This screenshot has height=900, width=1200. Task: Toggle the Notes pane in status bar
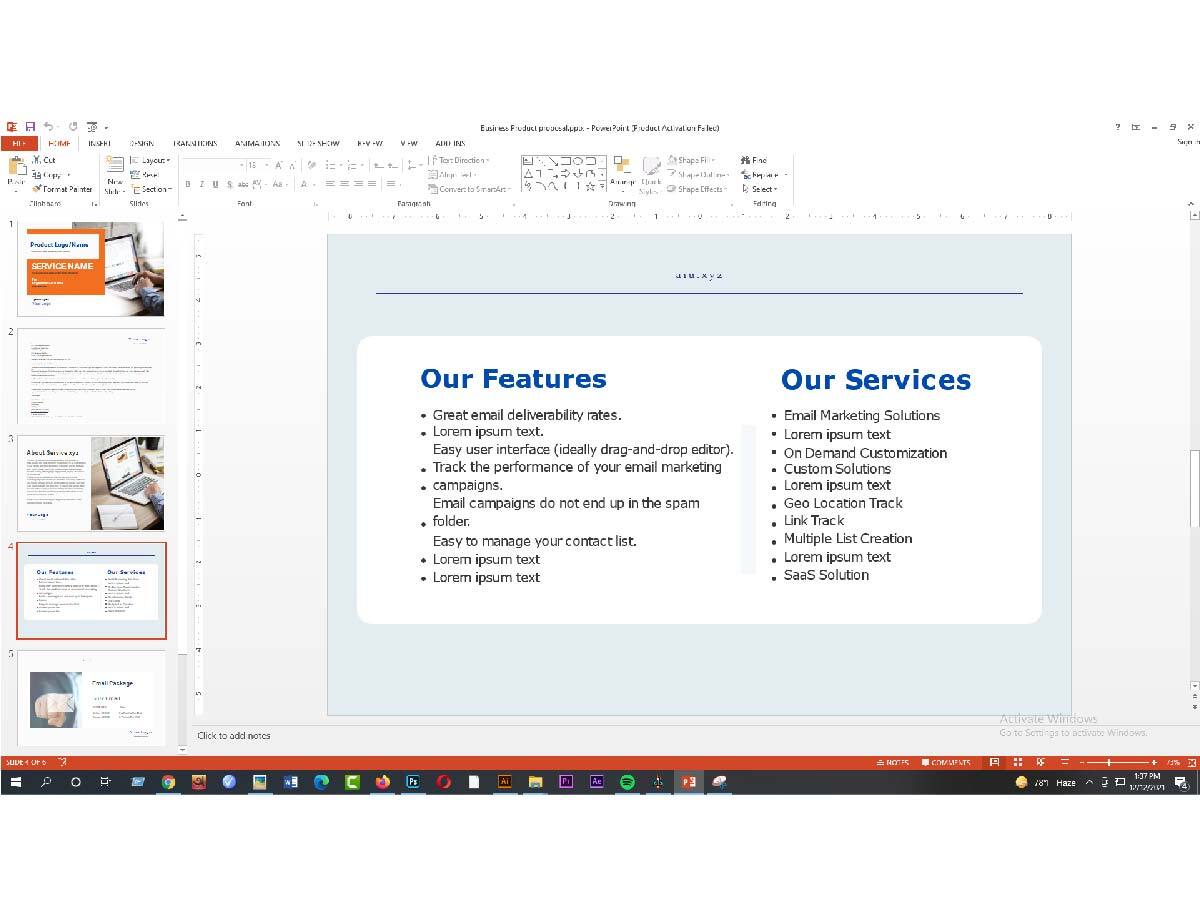pyautogui.click(x=891, y=762)
